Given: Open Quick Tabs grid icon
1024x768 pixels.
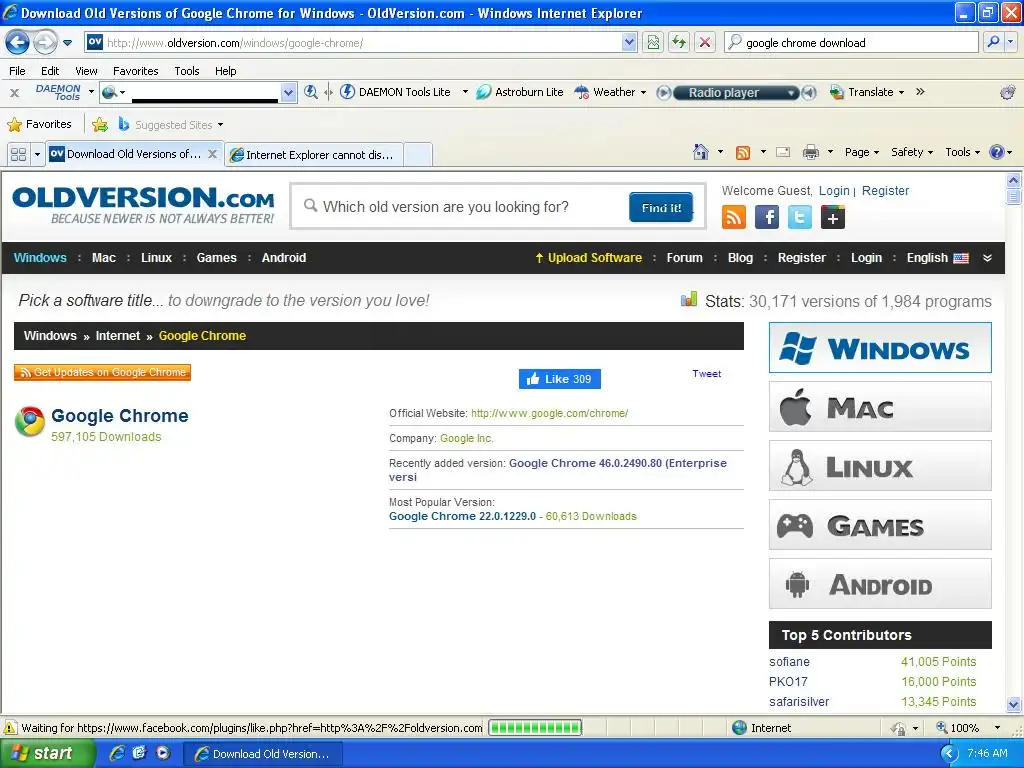Looking at the screenshot, I should click(18, 154).
